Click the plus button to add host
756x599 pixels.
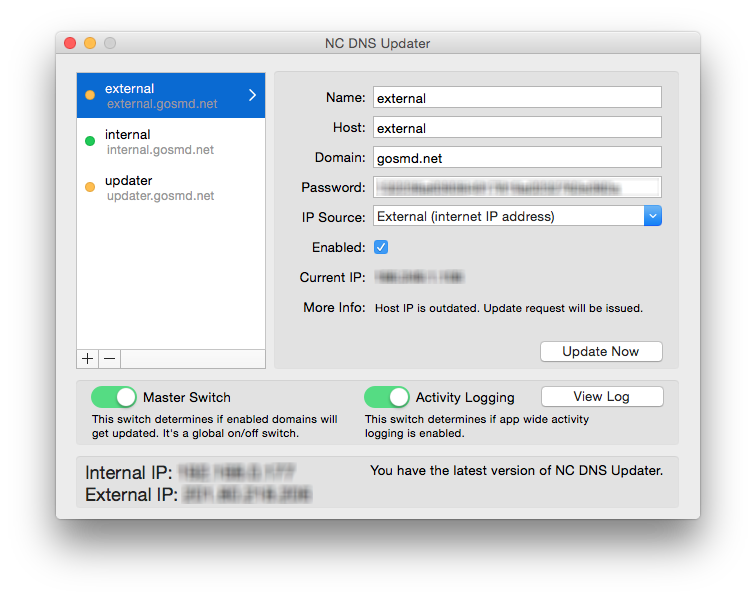[x=87, y=359]
